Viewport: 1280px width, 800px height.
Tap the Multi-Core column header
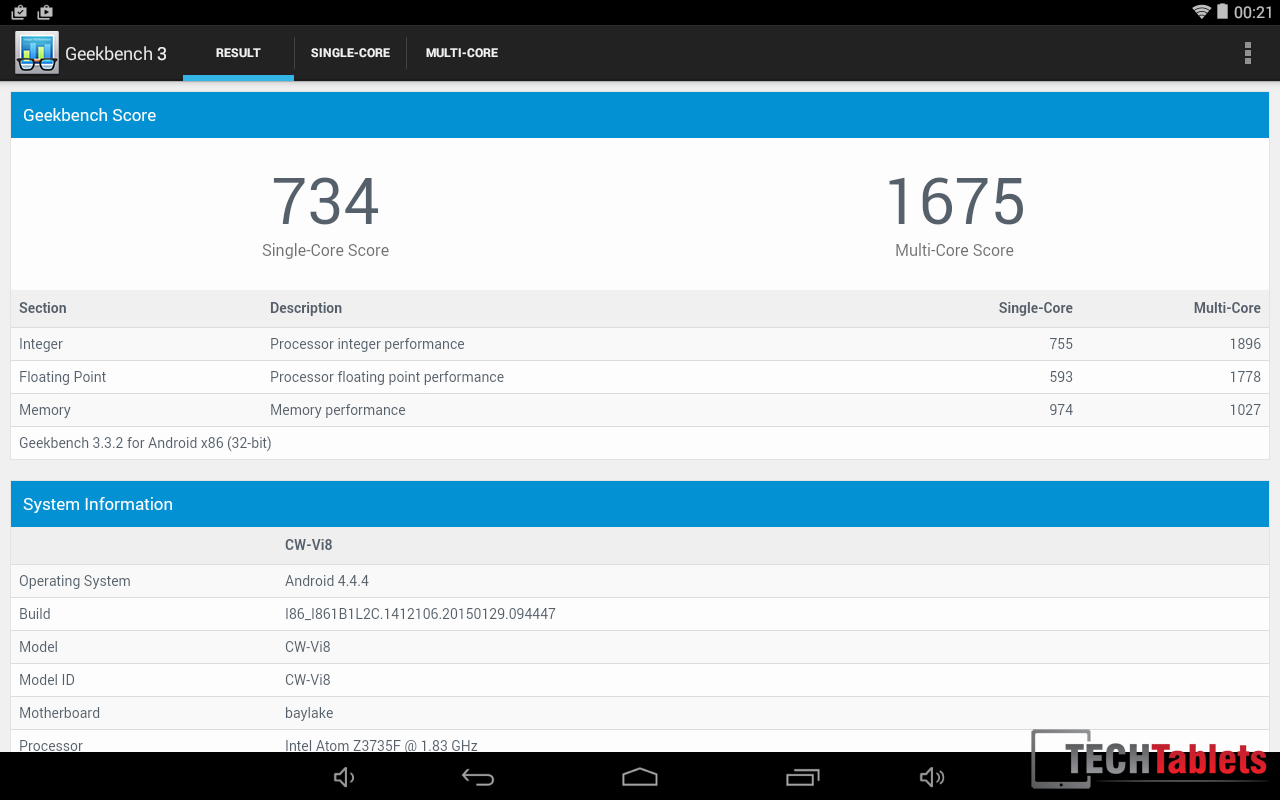pyautogui.click(x=1227, y=308)
